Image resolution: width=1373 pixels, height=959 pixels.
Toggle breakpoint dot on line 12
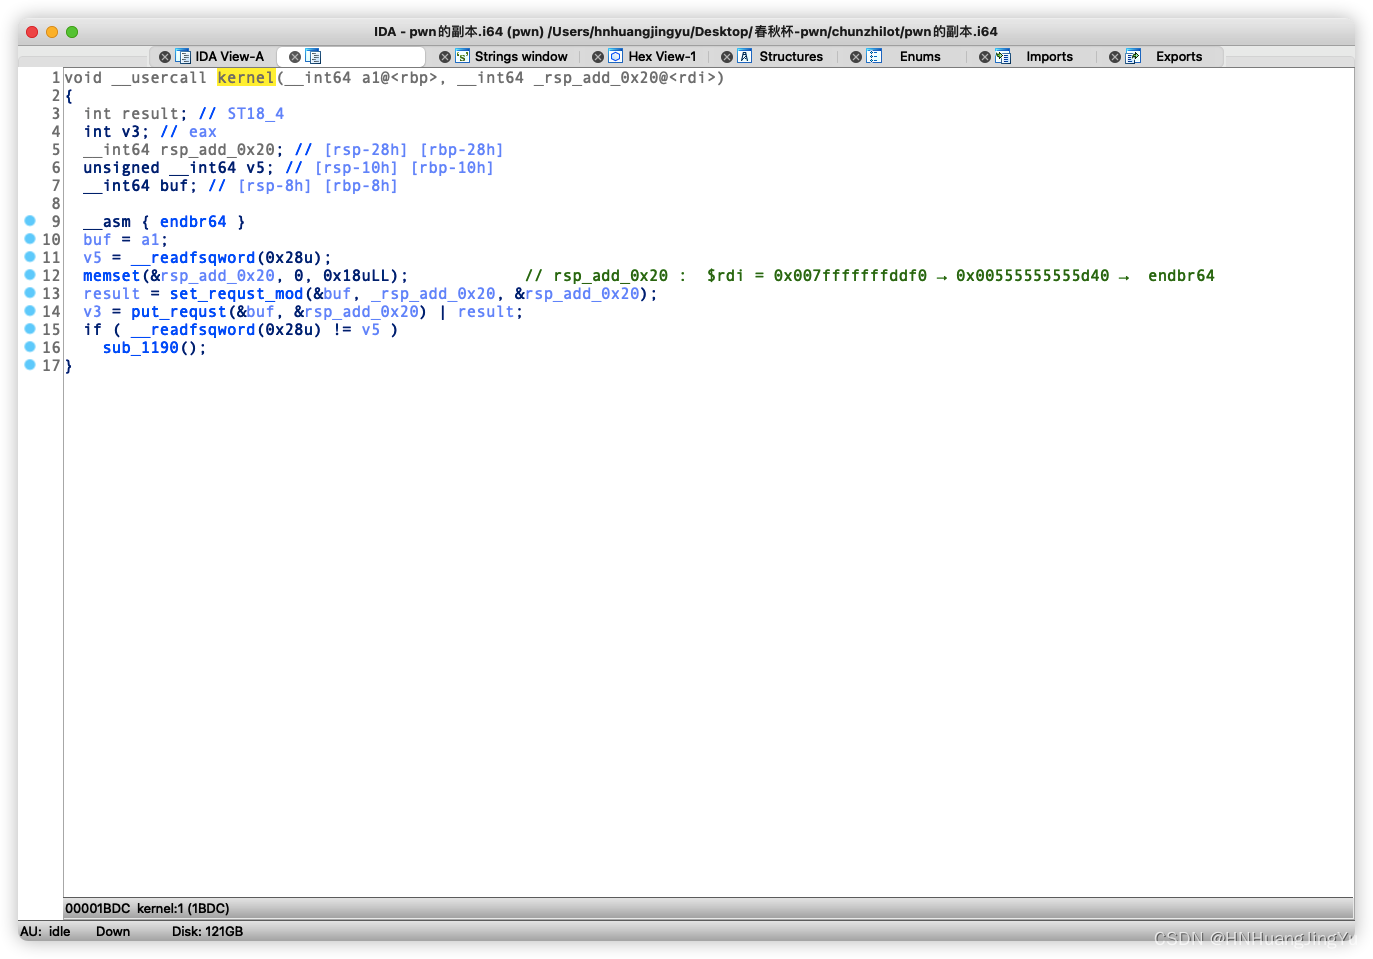30,275
